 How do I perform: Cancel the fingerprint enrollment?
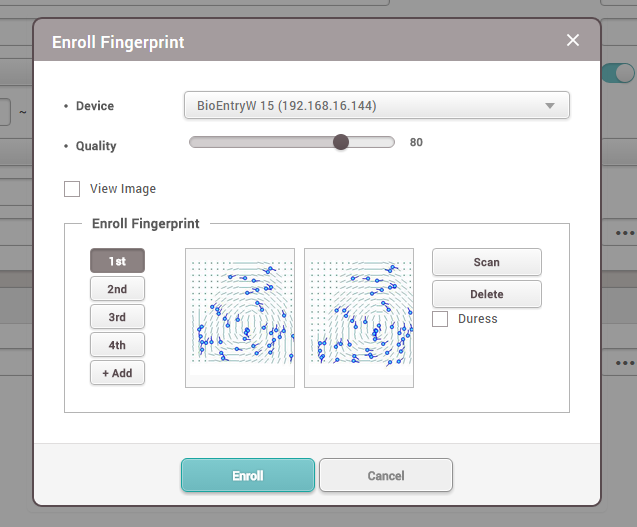[385, 475]
